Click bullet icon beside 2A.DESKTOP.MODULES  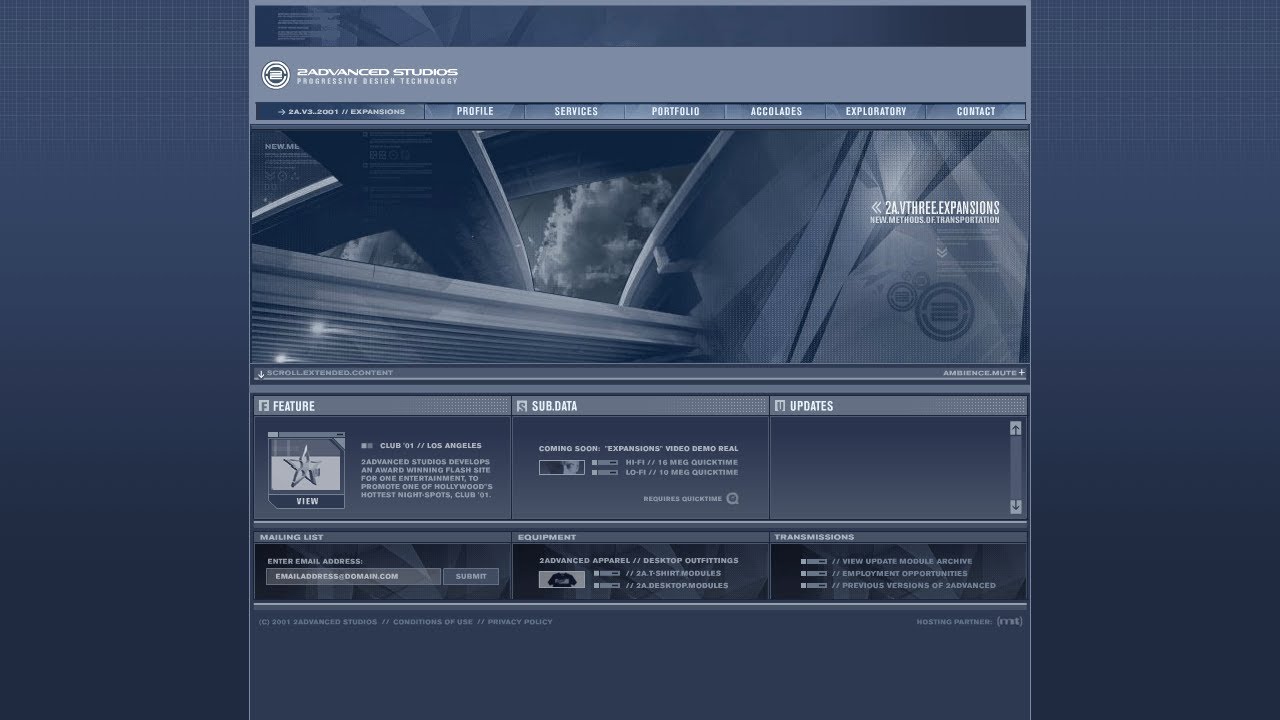(x=606, y=585)
